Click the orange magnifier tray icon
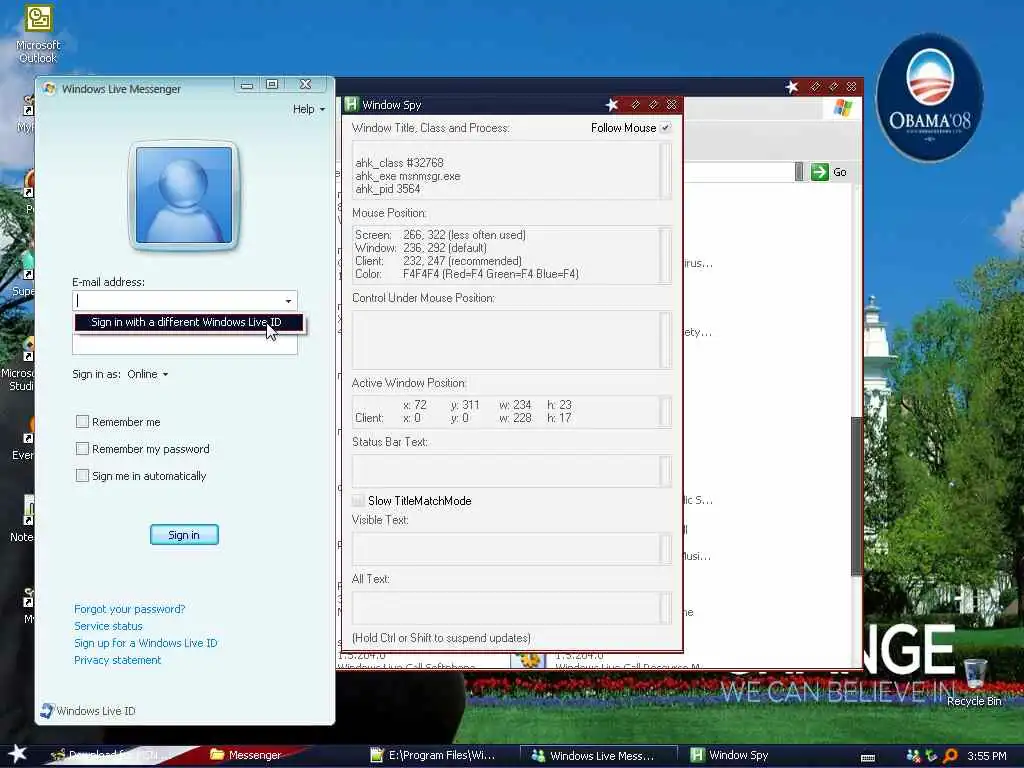This screenshot has height=768, width=1024. coord(950,756)
